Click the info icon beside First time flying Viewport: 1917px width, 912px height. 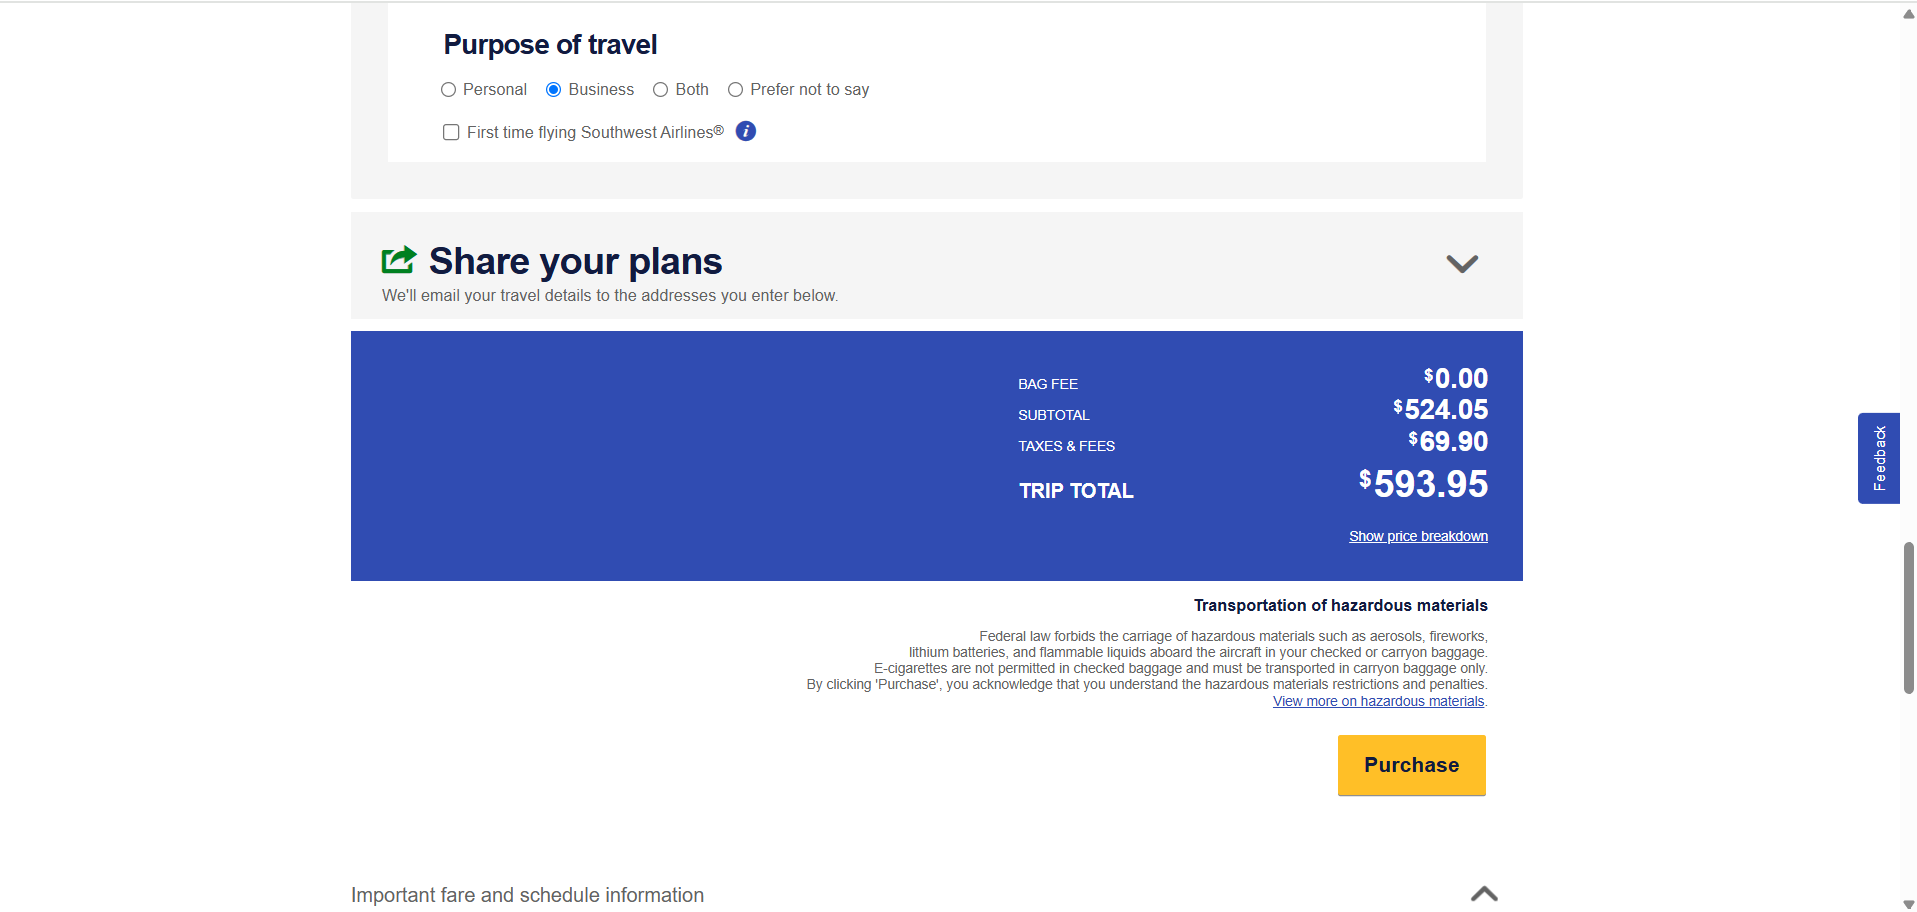point(745,131)
